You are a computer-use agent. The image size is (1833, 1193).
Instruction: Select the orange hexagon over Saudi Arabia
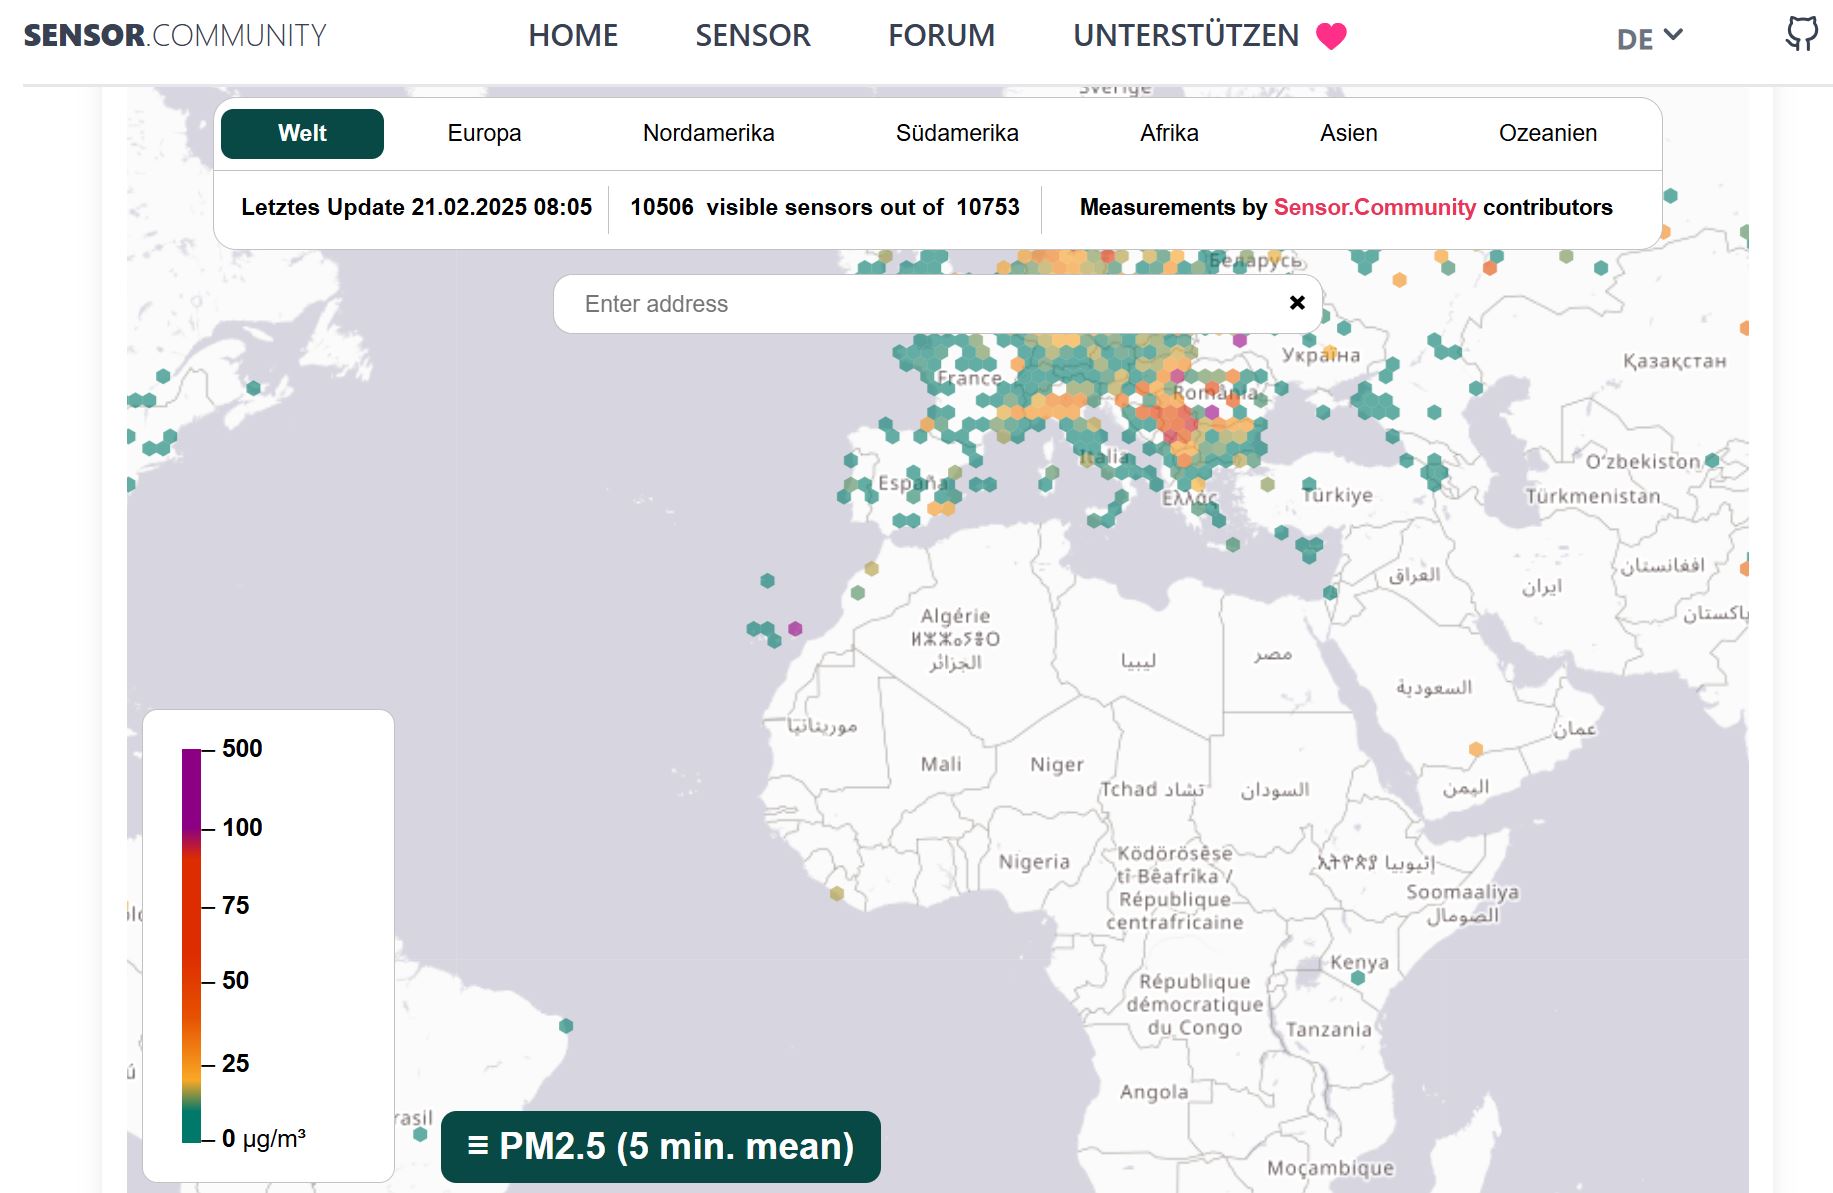[x=1477, y=747]
